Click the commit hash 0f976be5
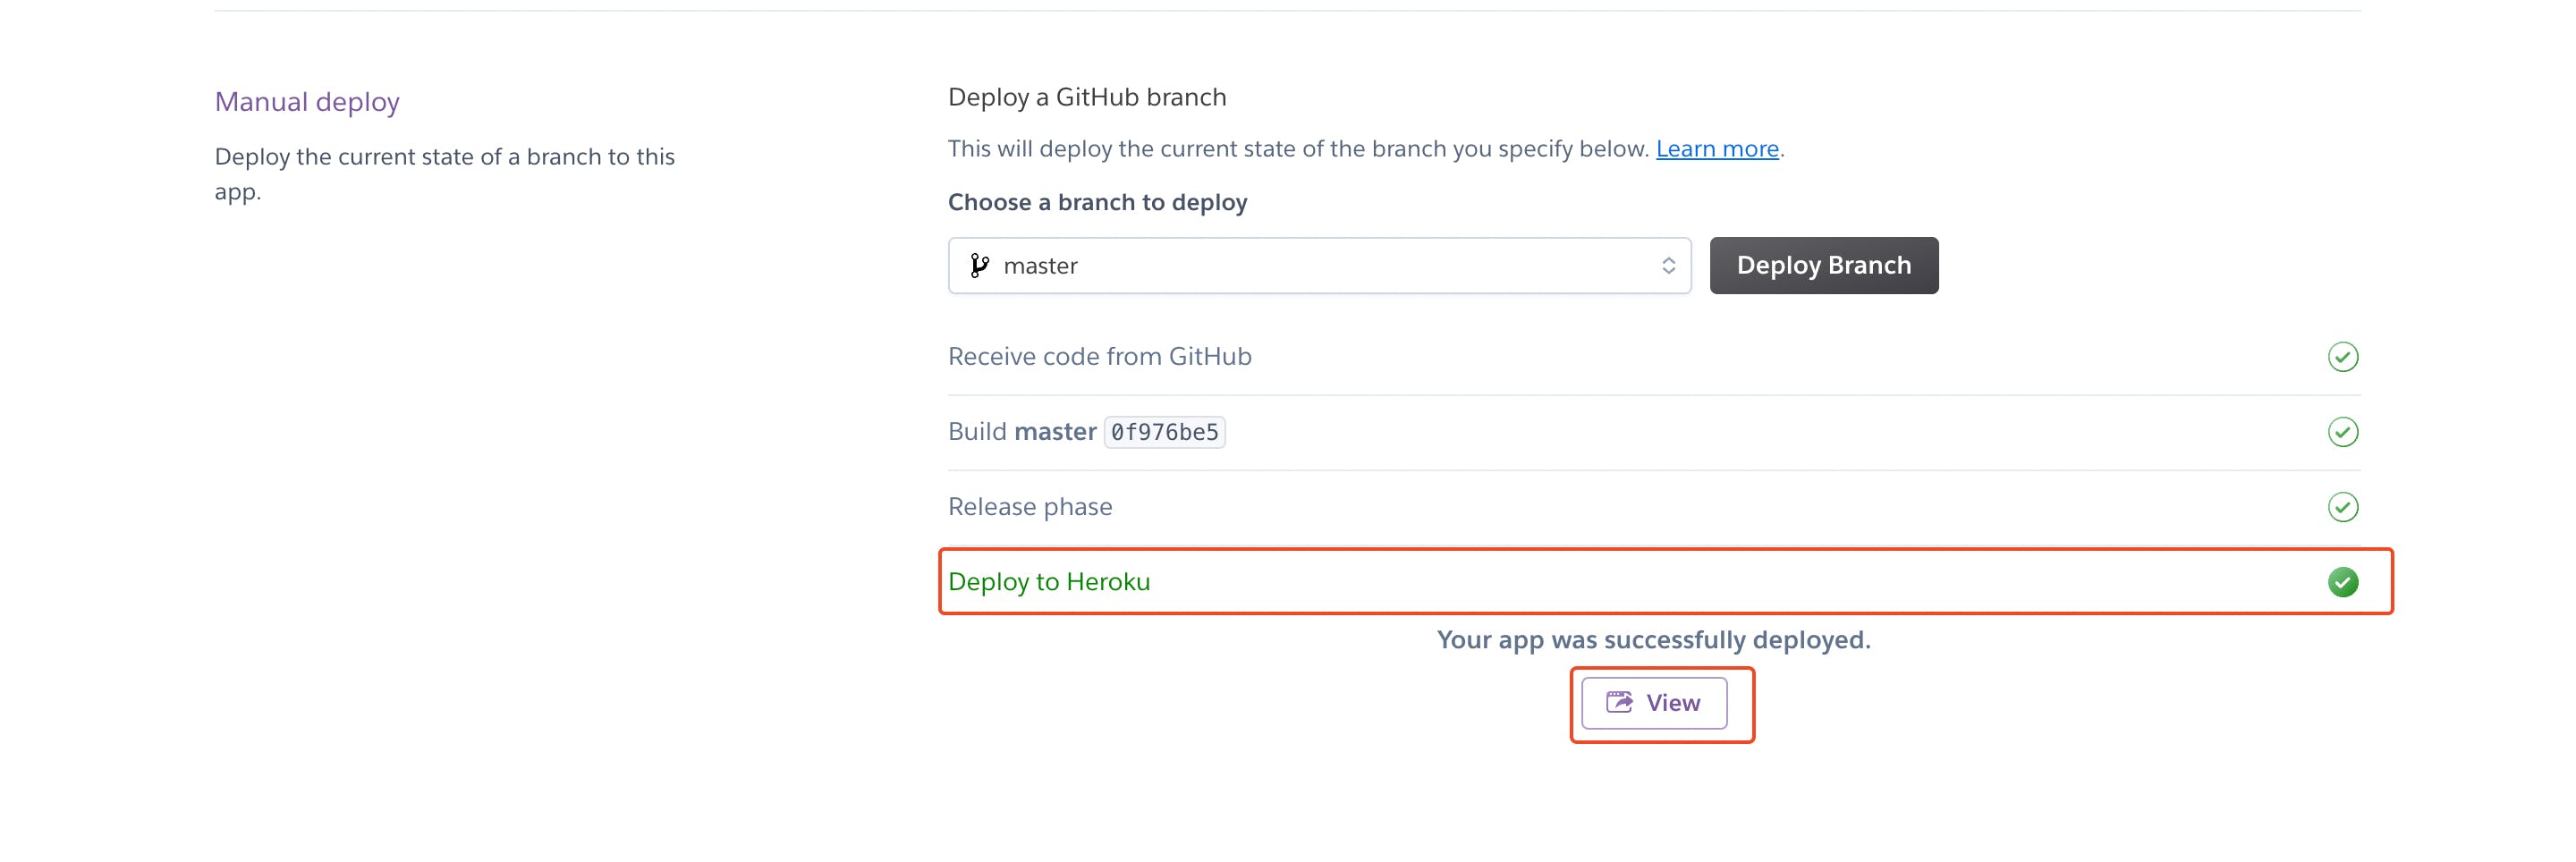The width and height of the screenshot is (2576, 862). (1164, 432)
